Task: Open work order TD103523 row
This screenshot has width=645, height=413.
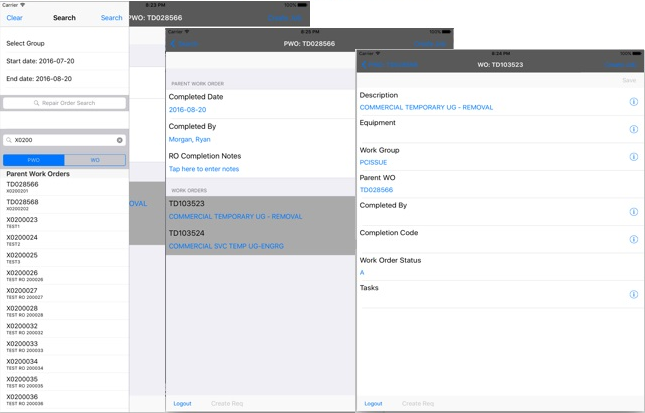Action: tap(260, 210)
